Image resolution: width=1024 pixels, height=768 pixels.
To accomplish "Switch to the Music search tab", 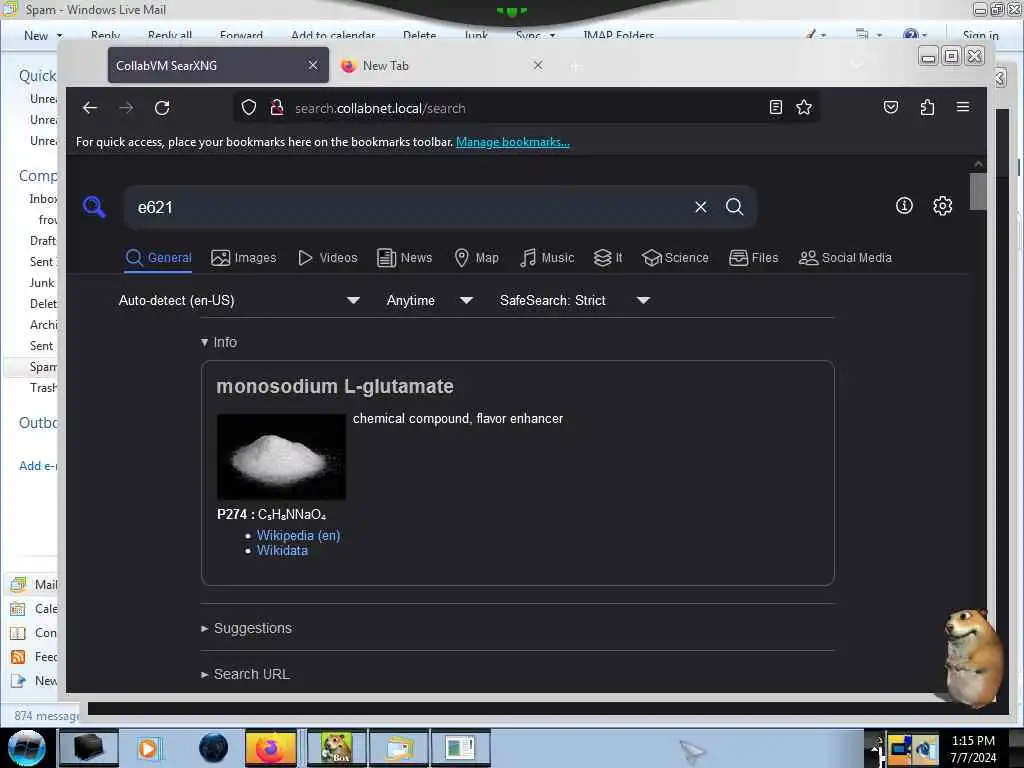I will 547,258.
